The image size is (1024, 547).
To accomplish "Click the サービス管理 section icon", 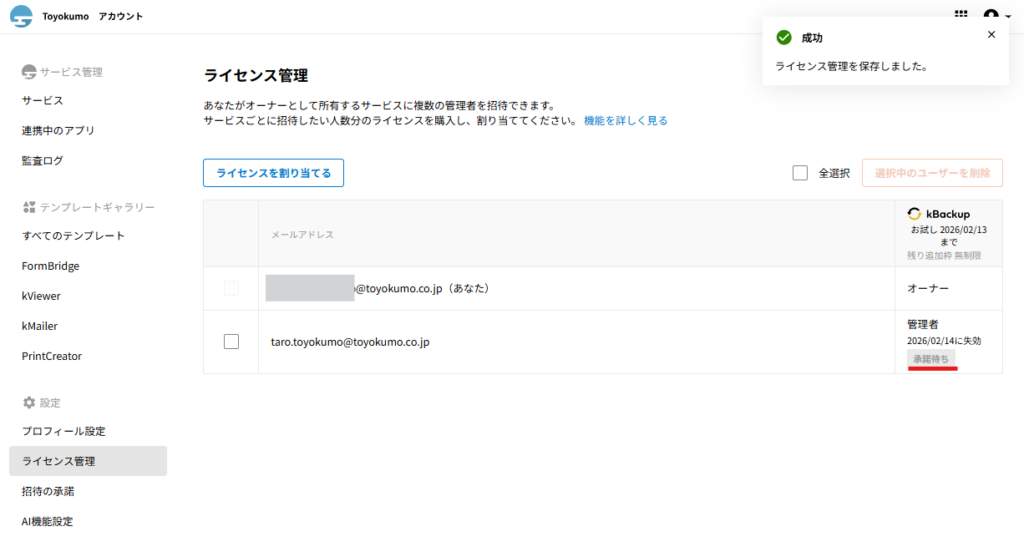I will pyautogui.click(x=29, y=72).
